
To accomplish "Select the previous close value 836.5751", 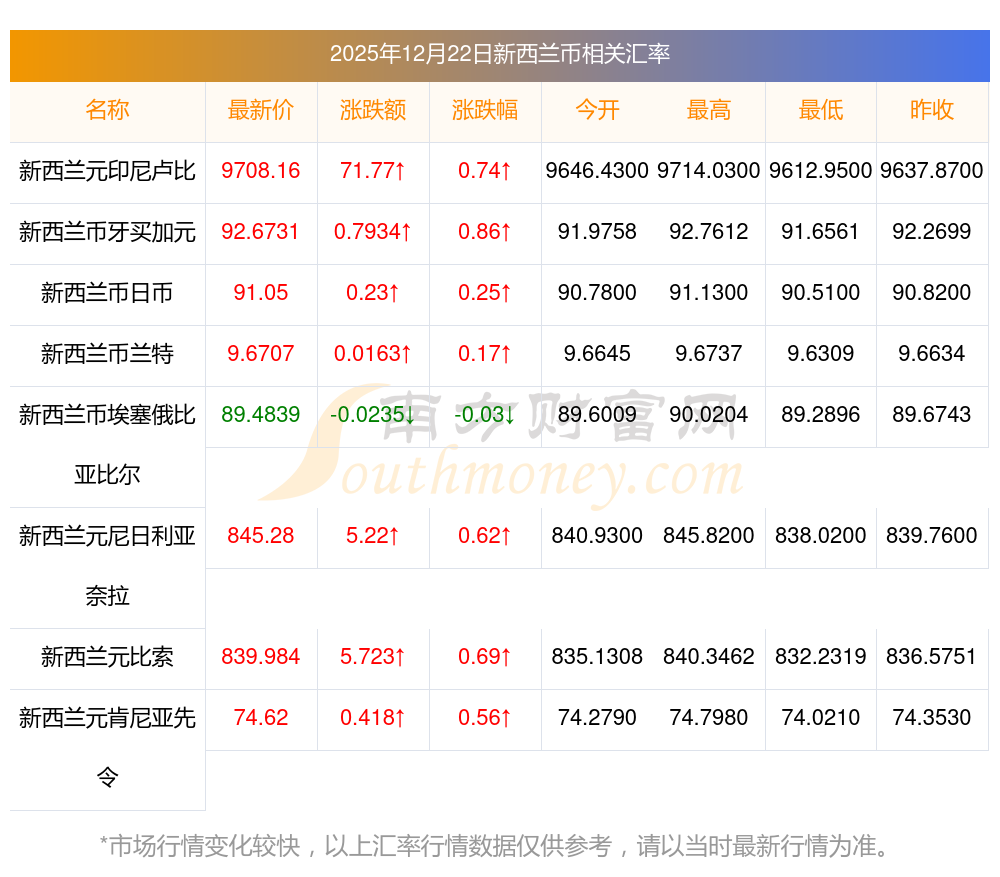I will pos(932,657).
